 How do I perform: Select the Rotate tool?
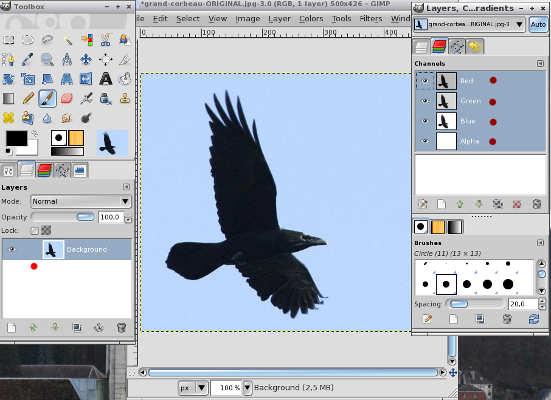click(8, 79)
